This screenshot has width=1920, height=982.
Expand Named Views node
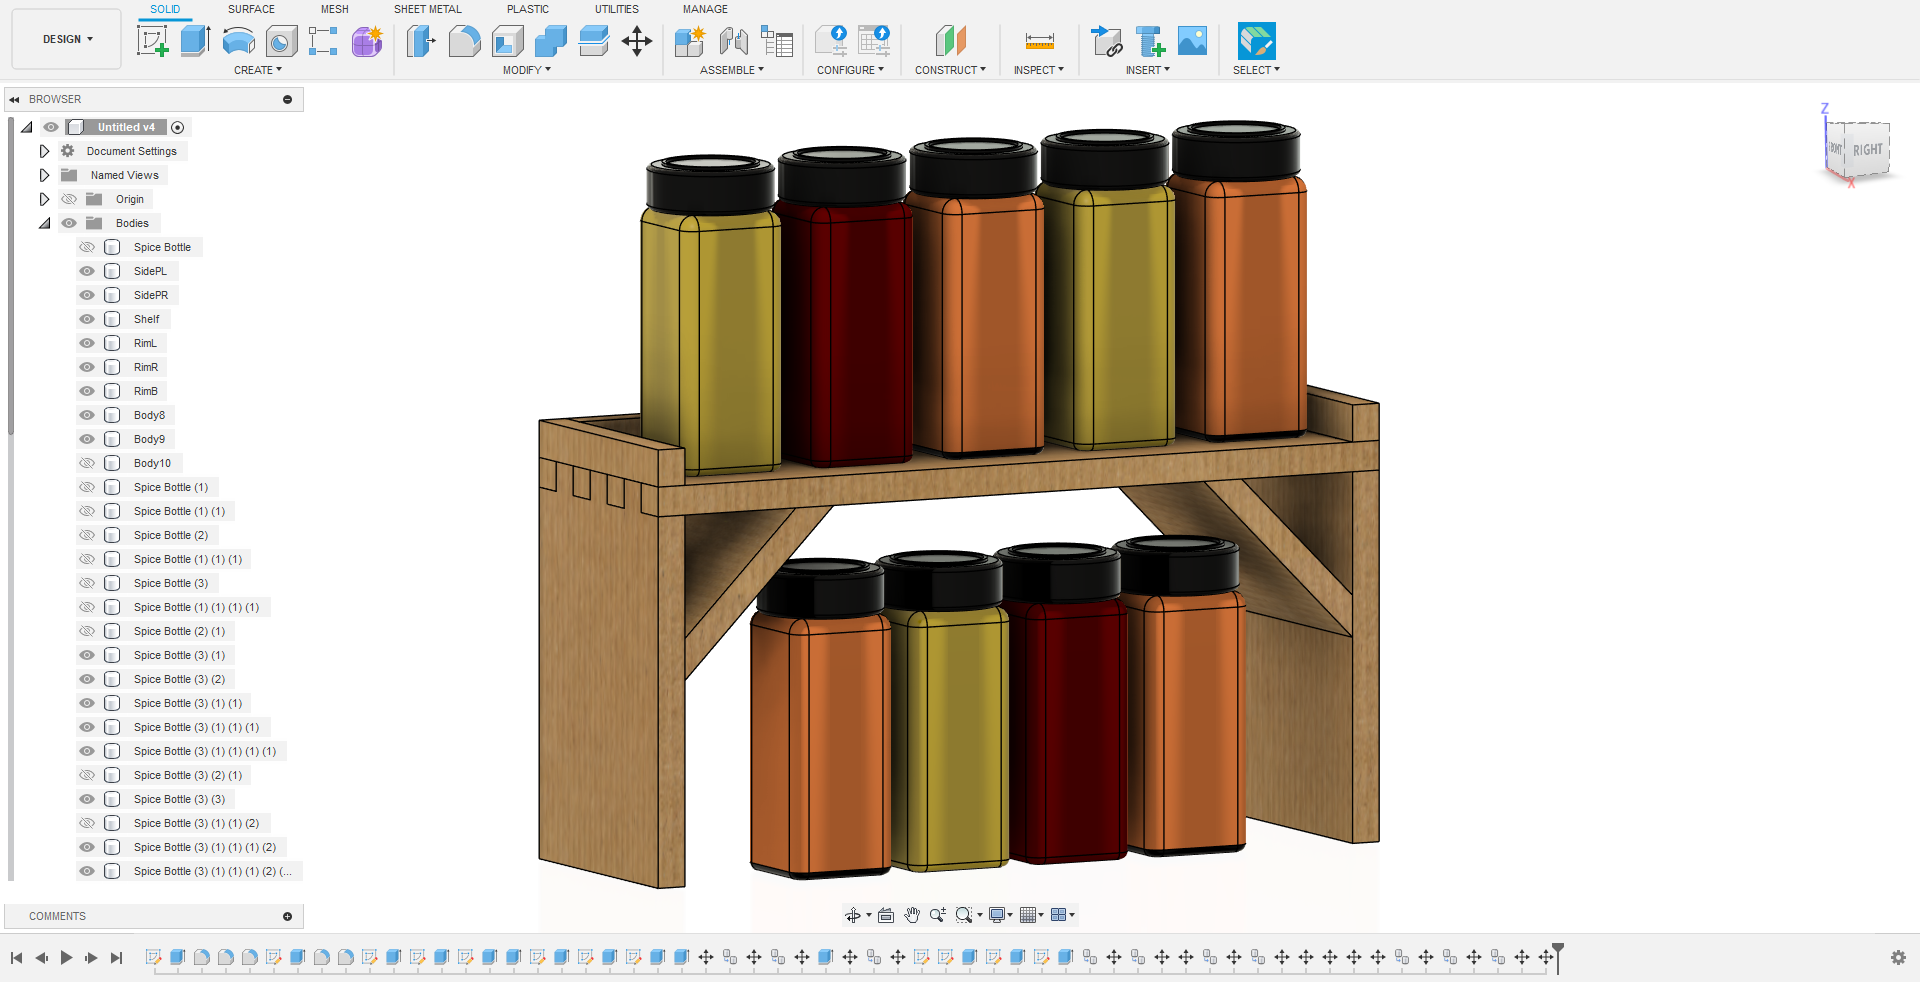click(x=44, y=175)
